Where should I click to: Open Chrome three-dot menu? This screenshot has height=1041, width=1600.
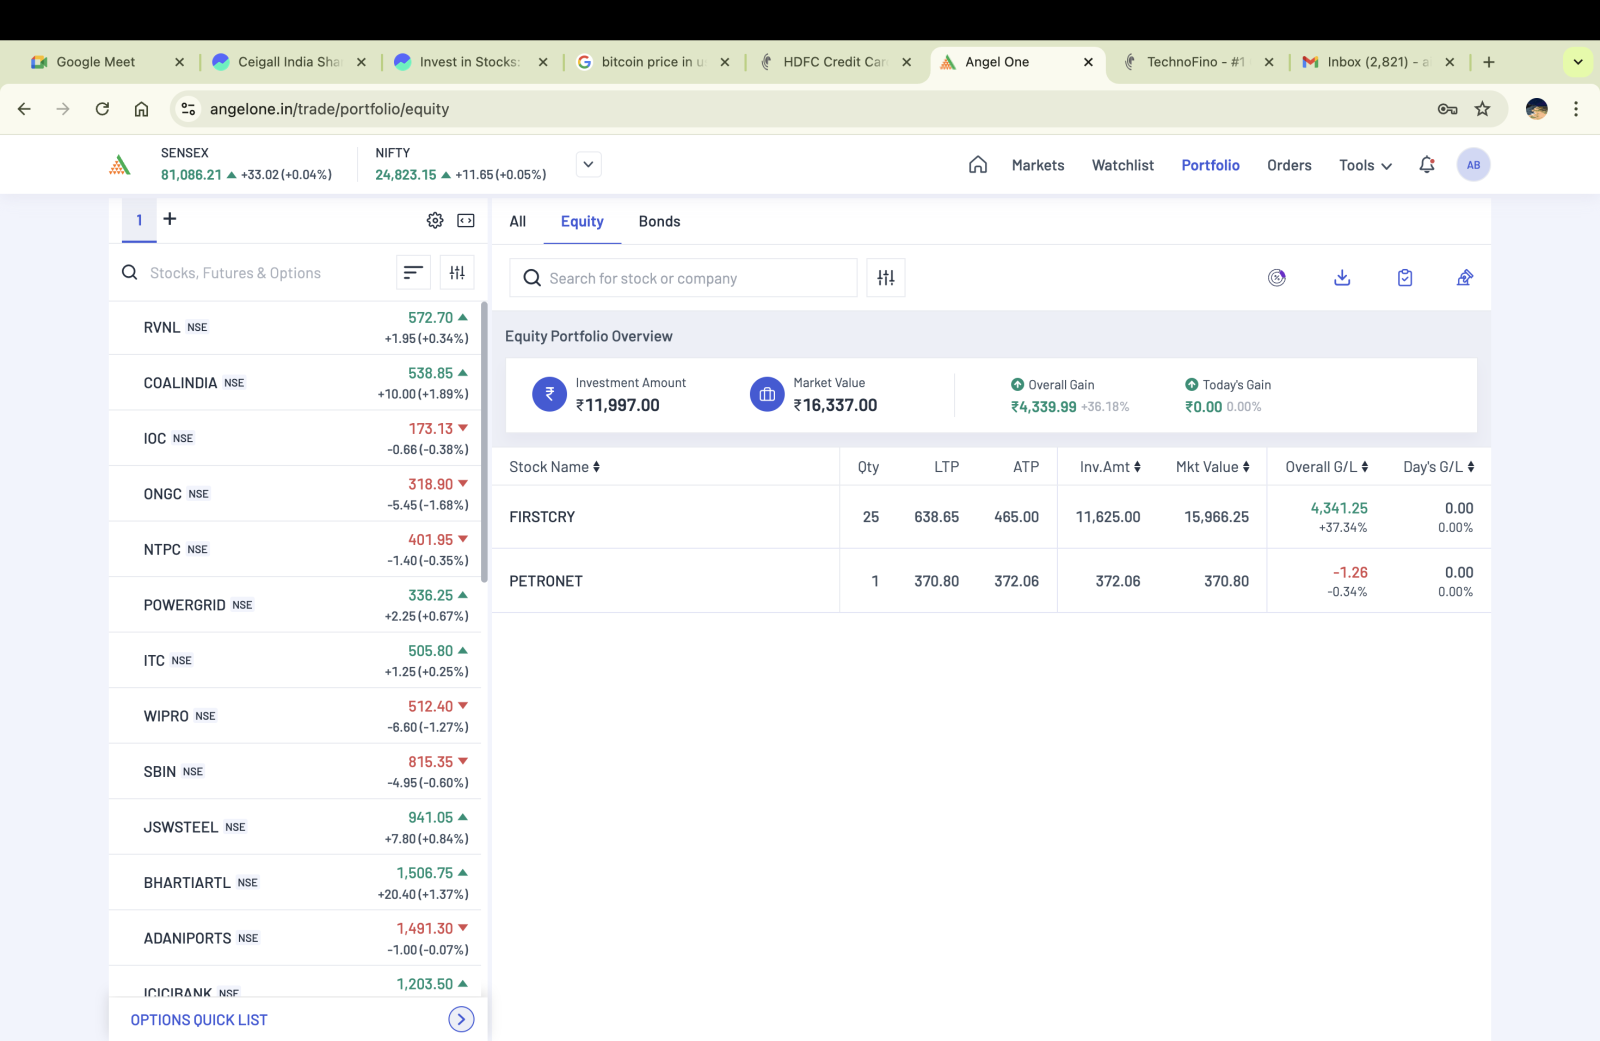click(x=1575, y=109)
